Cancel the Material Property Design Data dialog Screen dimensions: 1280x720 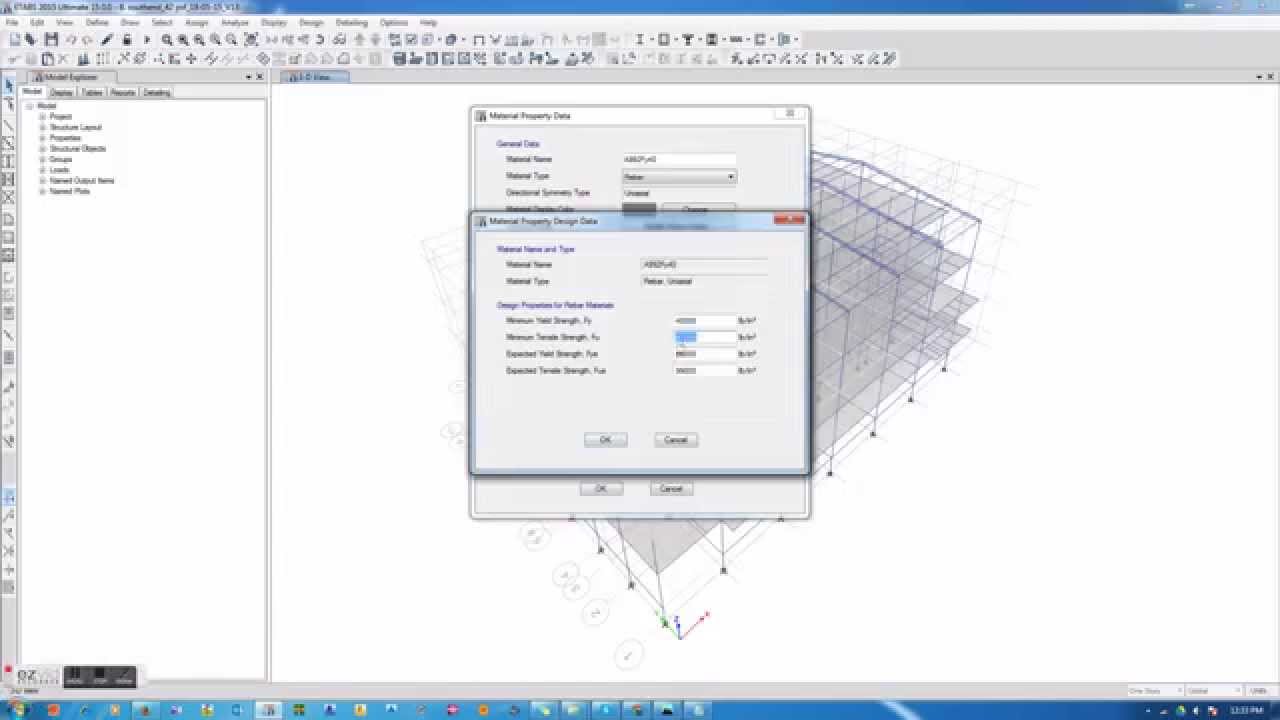pos(675,440)
